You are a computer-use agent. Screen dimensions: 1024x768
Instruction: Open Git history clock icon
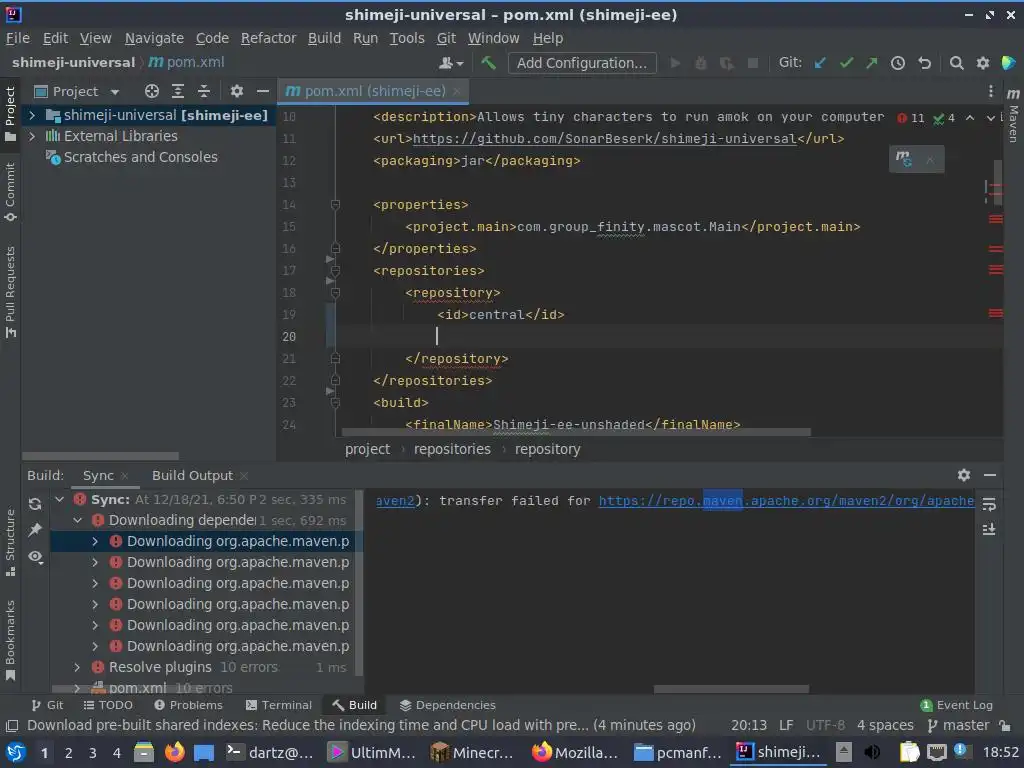coord(898,63)
